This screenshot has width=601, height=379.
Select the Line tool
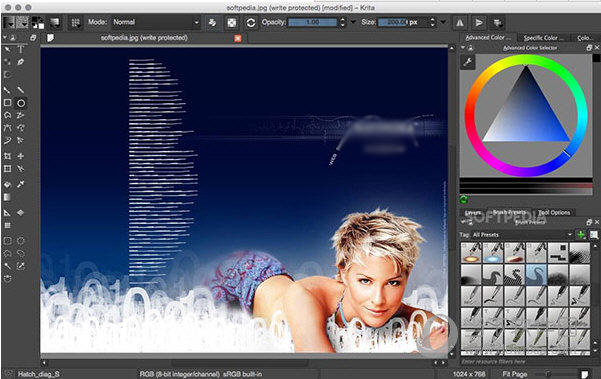[21, 90]
